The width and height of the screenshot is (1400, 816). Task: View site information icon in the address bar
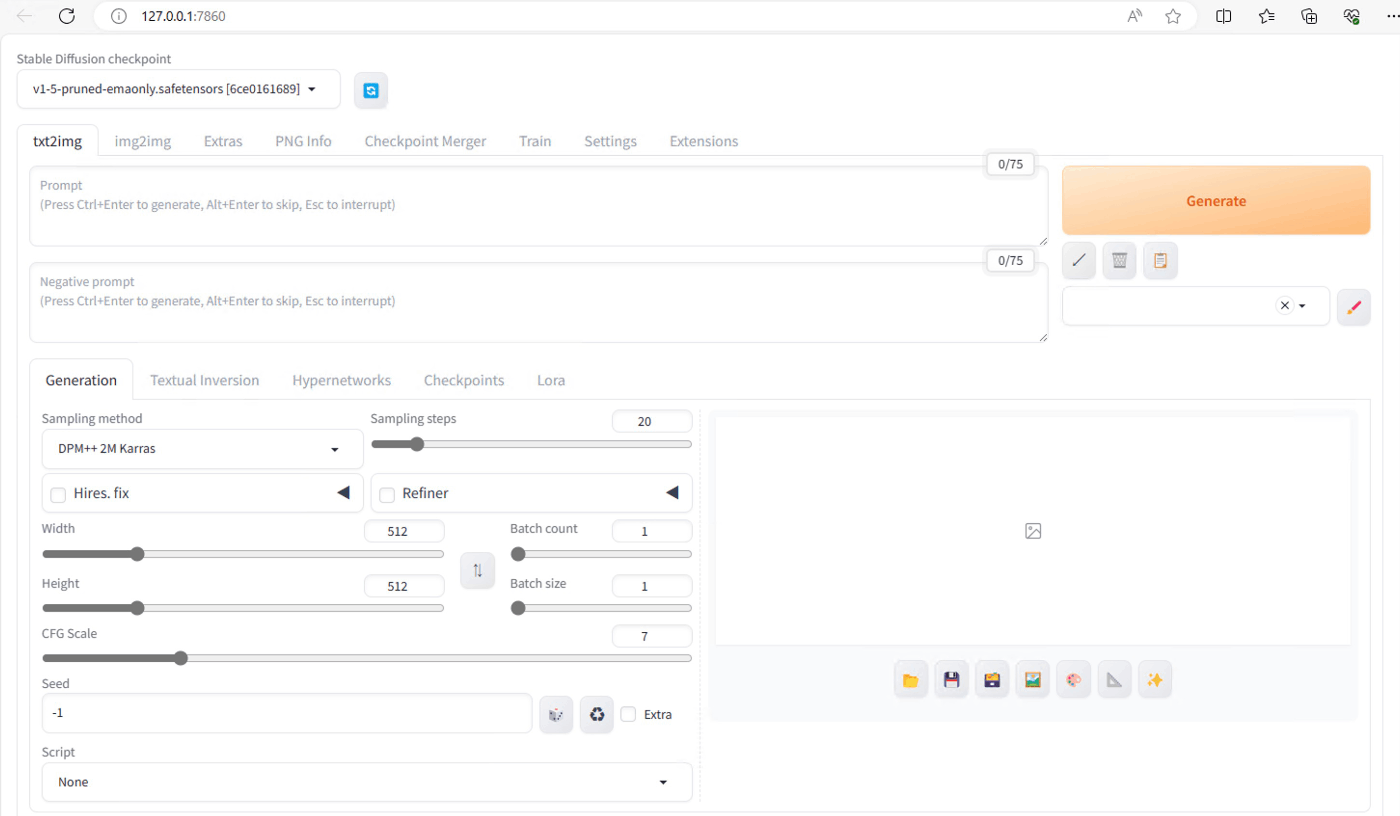tap(119, 16)
